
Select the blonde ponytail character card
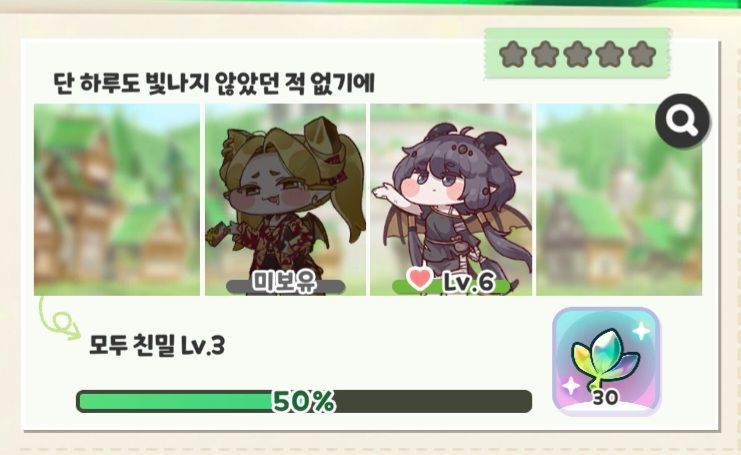285,200
